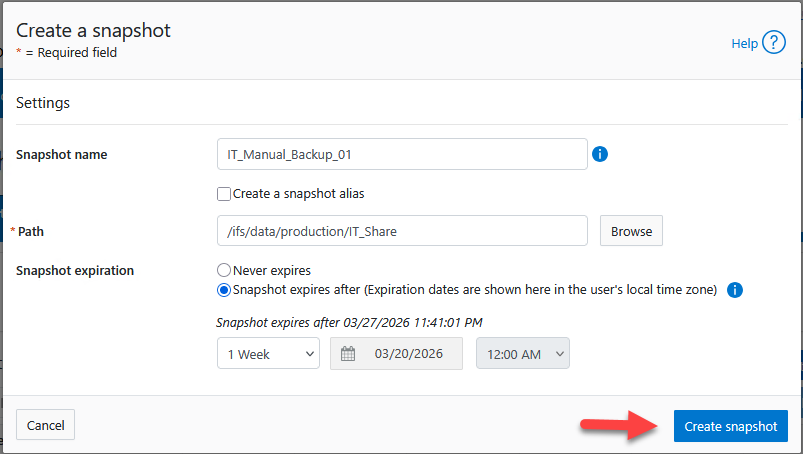
Task: Click the Help question mark icon
Action: pyautogui.click(x=773, y=42)
